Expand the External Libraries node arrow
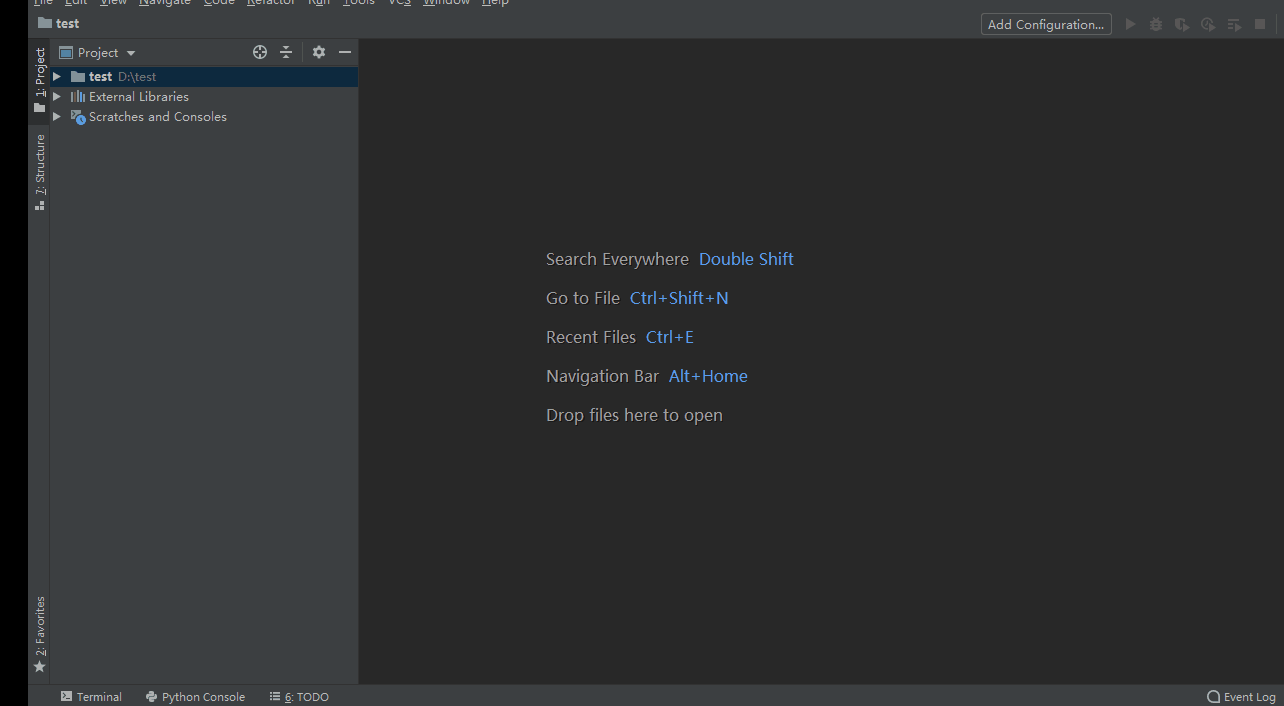 pos(57,96)
